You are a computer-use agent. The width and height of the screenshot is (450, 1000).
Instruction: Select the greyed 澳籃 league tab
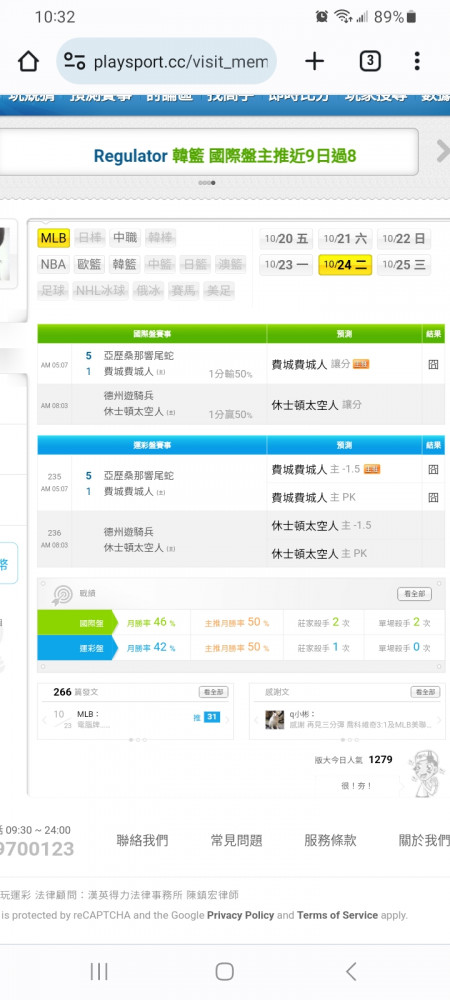[229, 264]
